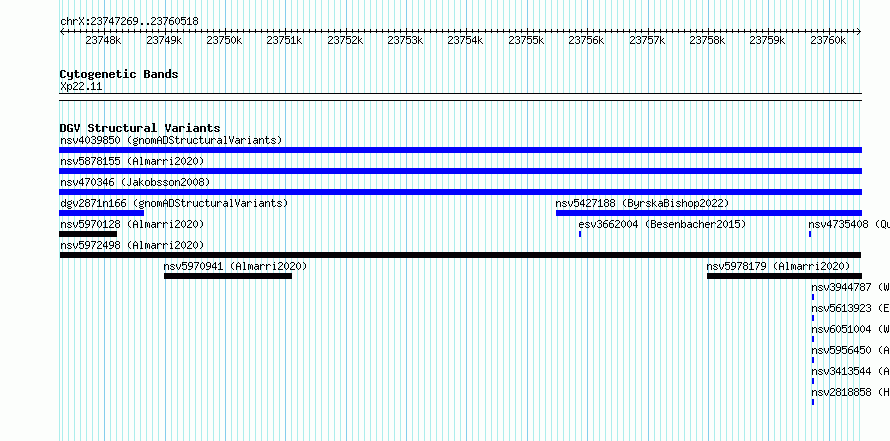Click the 23758k ruler tick label
This screenshot has height=441, width=890.
[x=707, y=40]
